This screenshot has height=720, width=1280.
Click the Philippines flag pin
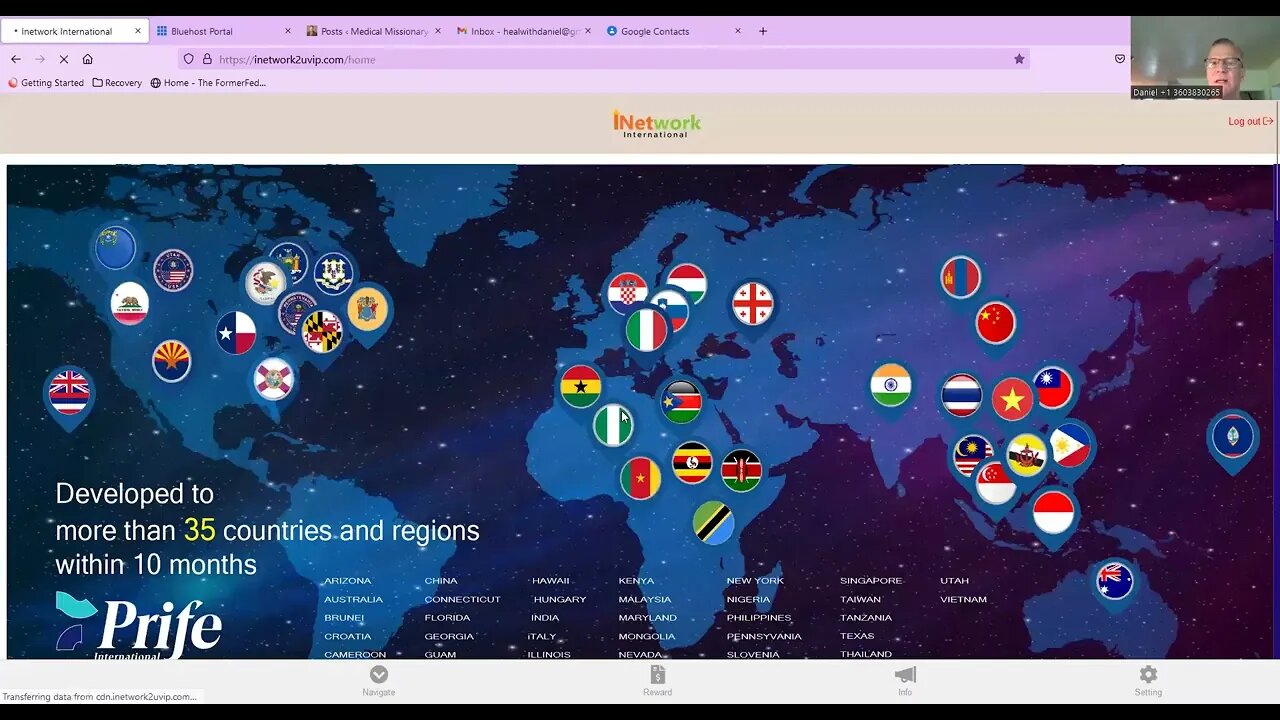coord(1070,446)
